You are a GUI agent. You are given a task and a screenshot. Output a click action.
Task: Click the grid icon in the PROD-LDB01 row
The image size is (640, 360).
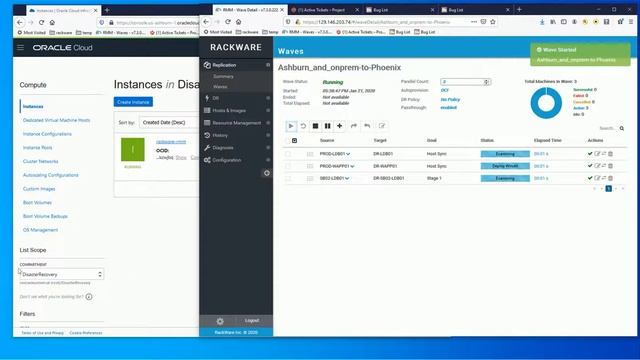click(310, 154)
